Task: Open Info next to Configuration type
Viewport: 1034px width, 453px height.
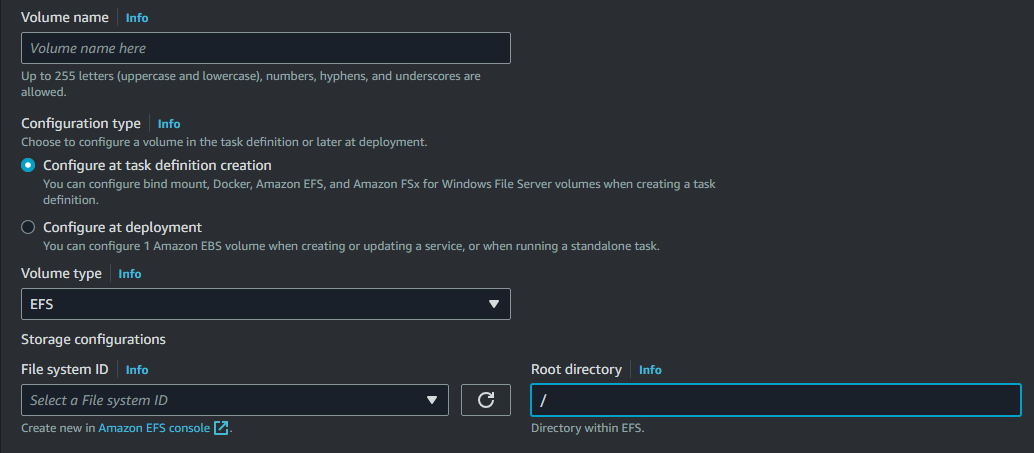Action: [169, 124]
